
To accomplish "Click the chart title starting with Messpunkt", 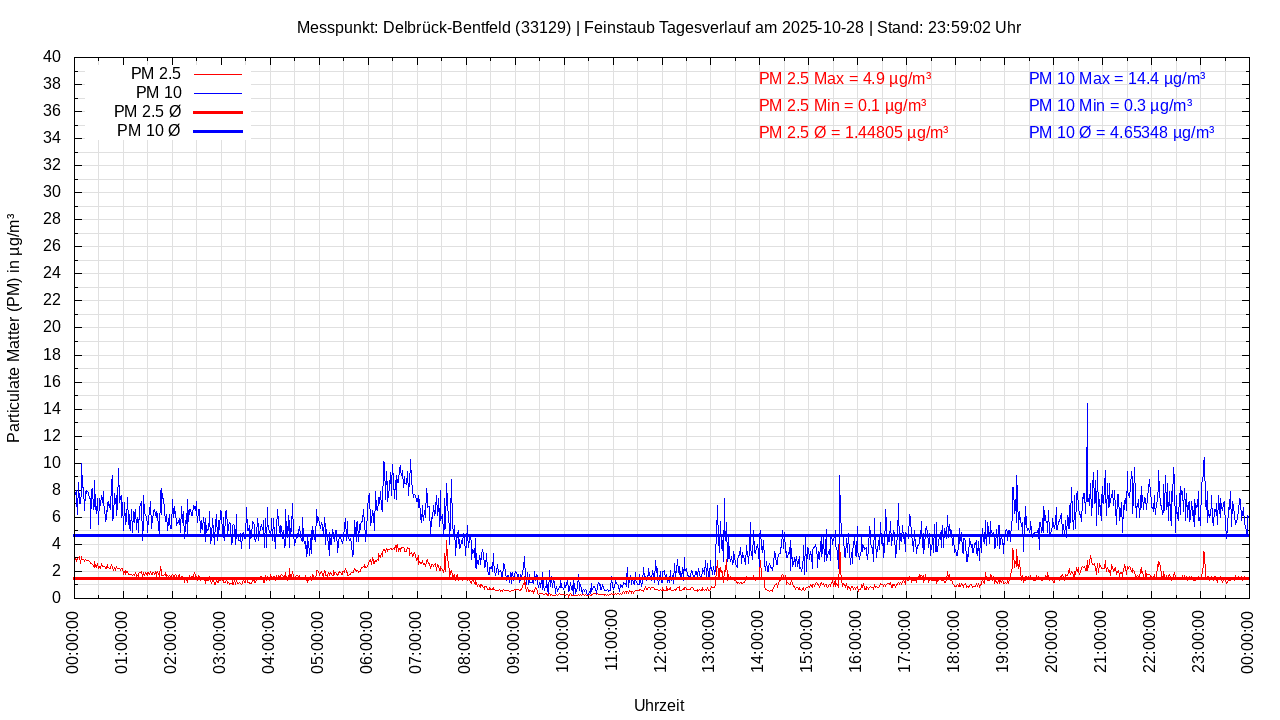I will [658, 27].
